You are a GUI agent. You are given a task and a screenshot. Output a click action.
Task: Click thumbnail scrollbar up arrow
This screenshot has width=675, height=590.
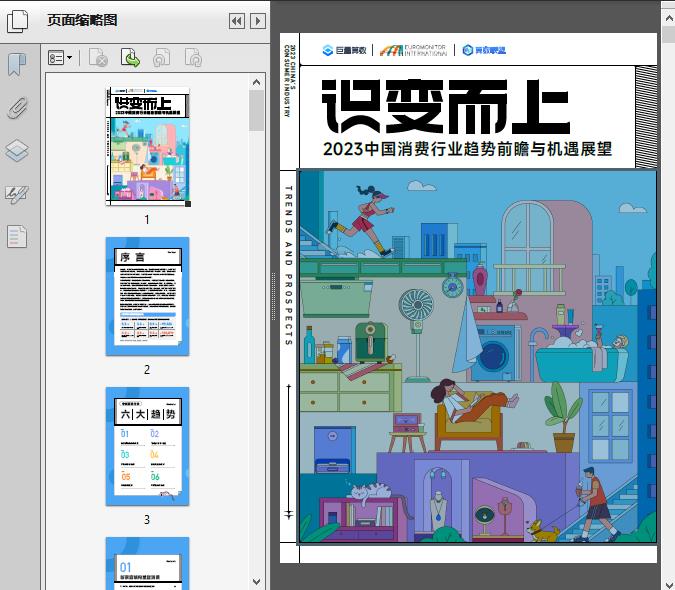pyautogui.click(x=257, y=82)
